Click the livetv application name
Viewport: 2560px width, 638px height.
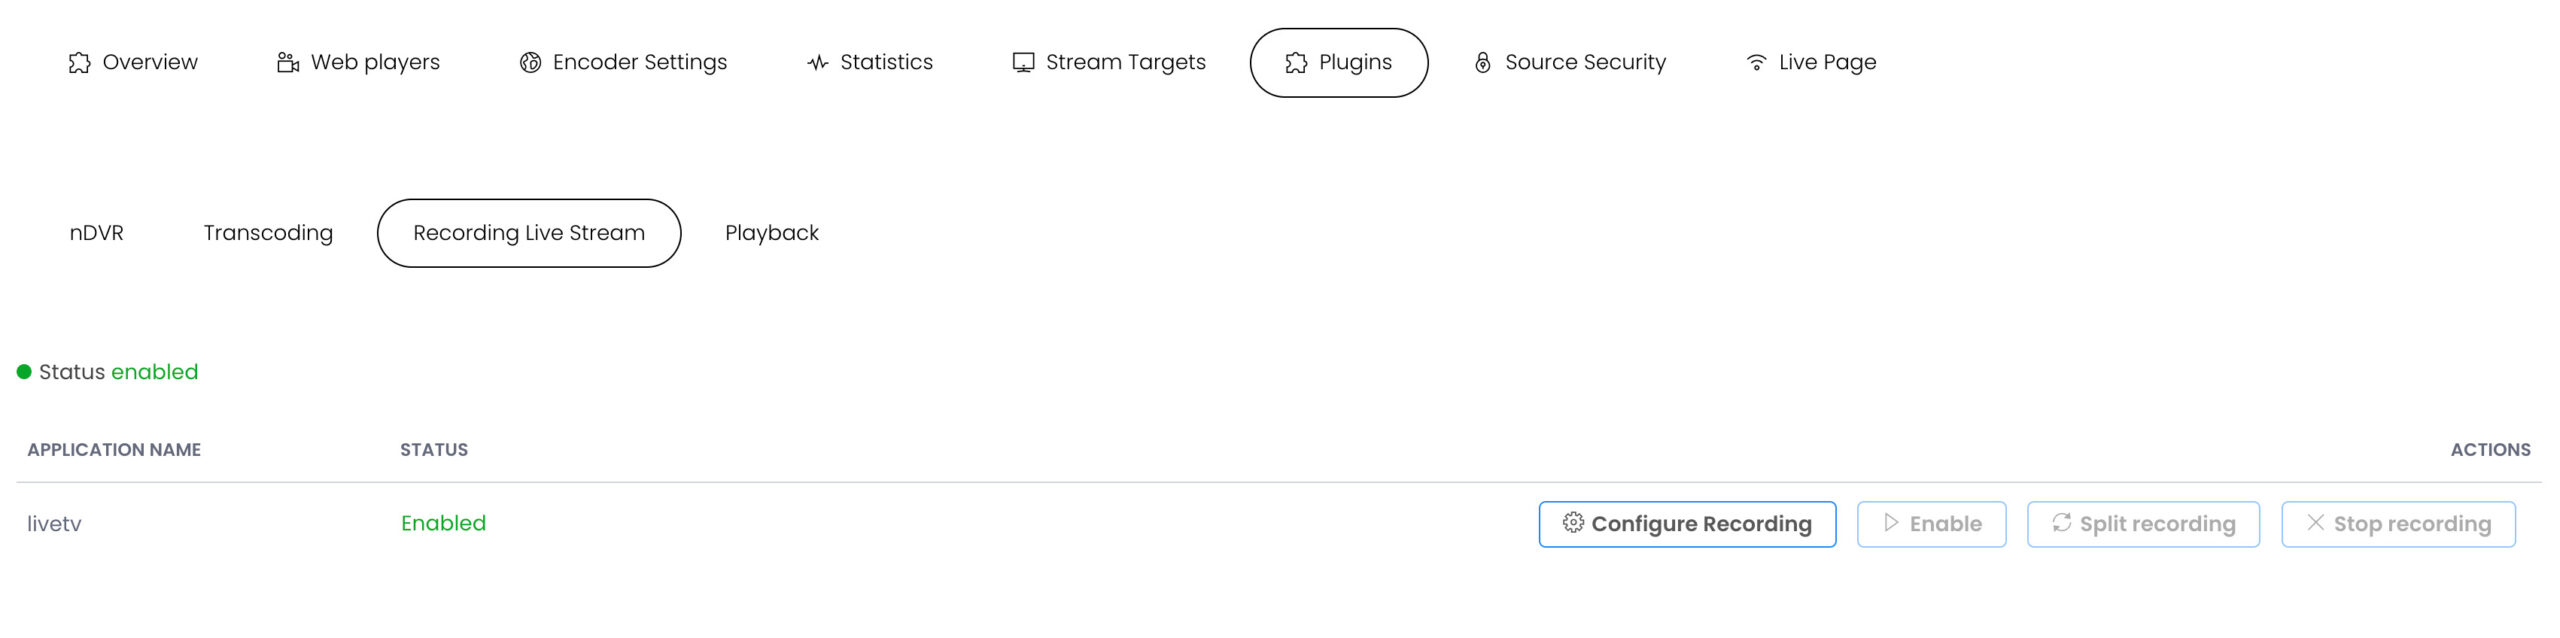point(54,524)
